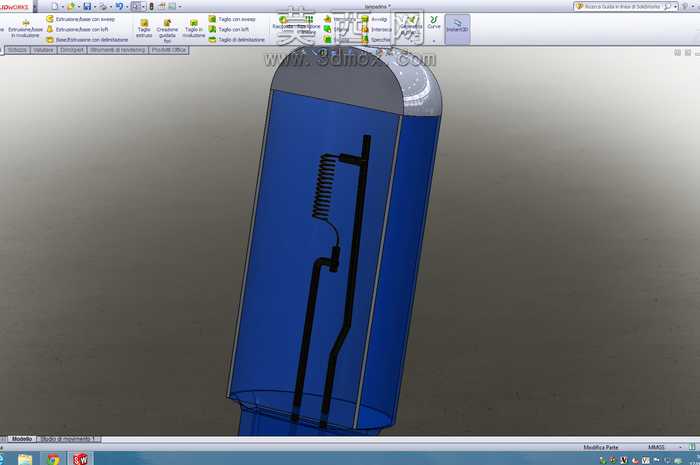Open Creazione guidata fori
The image size is (700, 465).
point(167,30)
